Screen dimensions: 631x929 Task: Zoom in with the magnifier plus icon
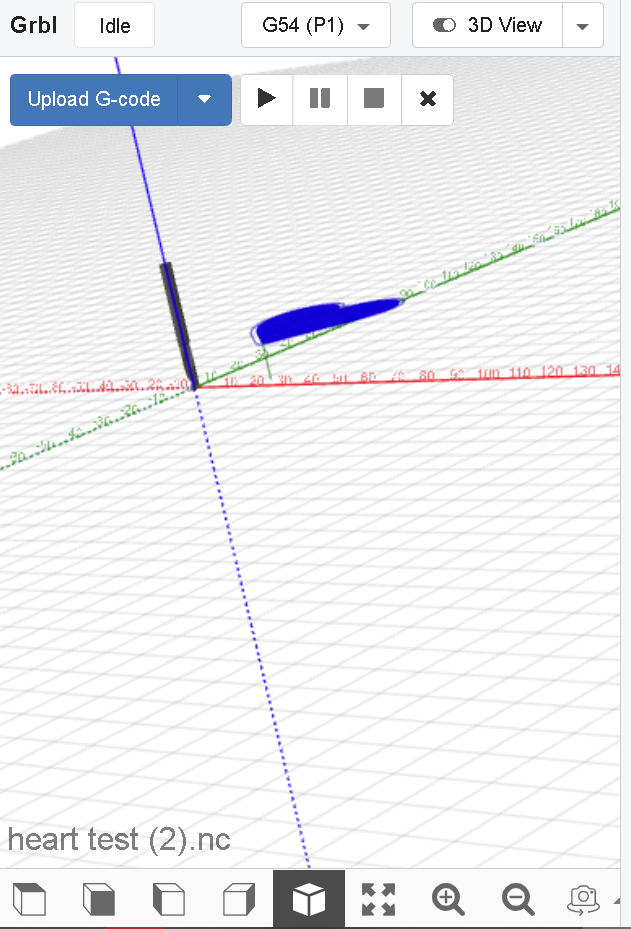pos(448,899)
